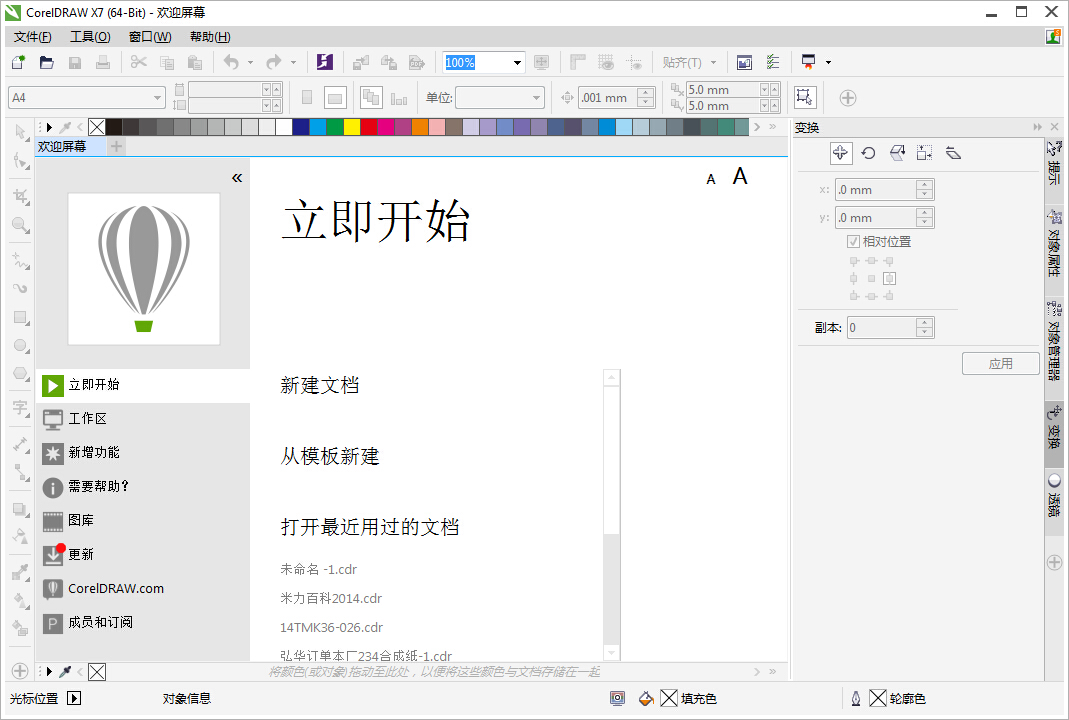Select the Text tool

click(x=20, y=408)
